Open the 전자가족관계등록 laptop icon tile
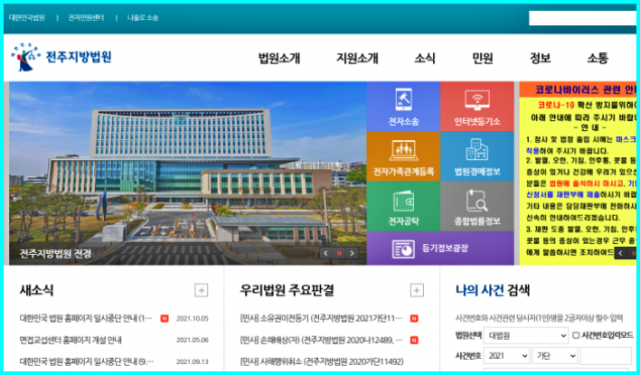The width and height of the screenshot is (640, 375). [403, 156]
